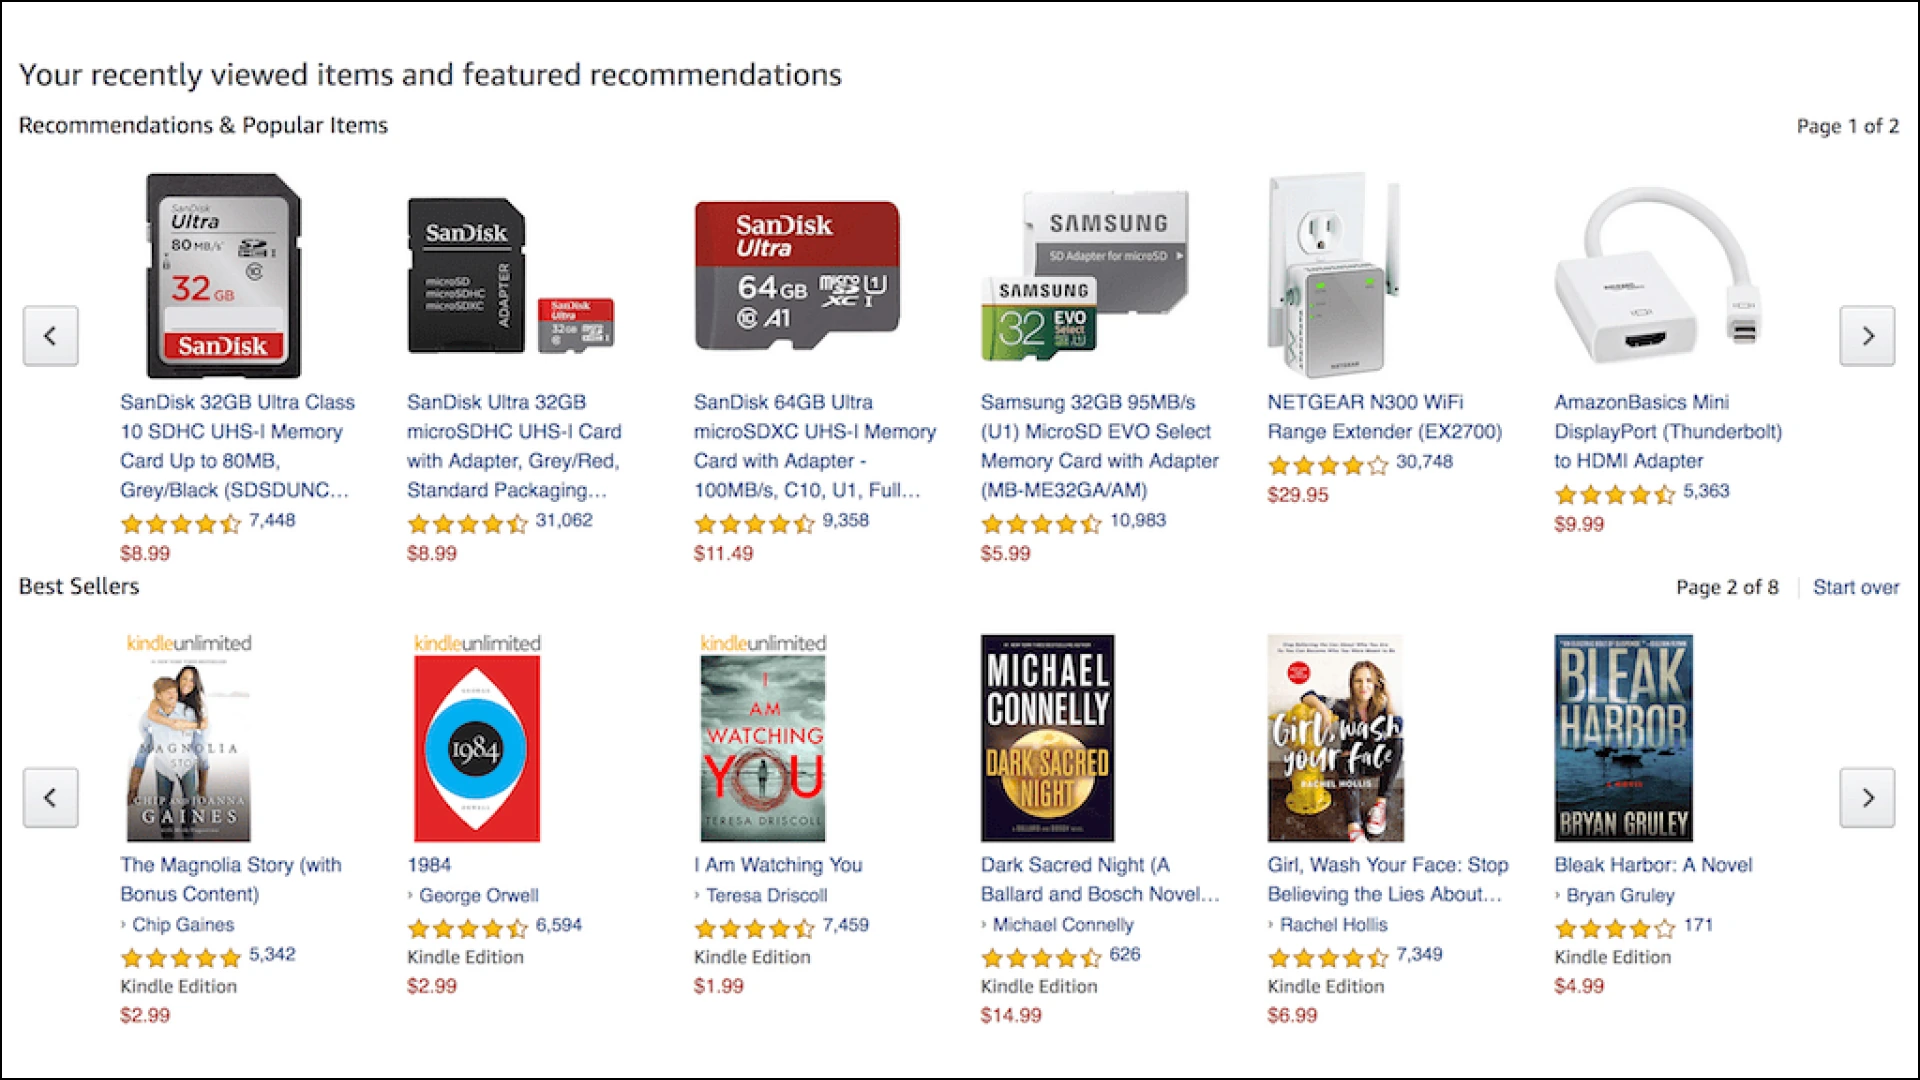The width and height of the screenshot is (1920, 1080).
Task: Open the SanDisk 32GB Ultra SDHC card page
Action: [x=237, y=446]
